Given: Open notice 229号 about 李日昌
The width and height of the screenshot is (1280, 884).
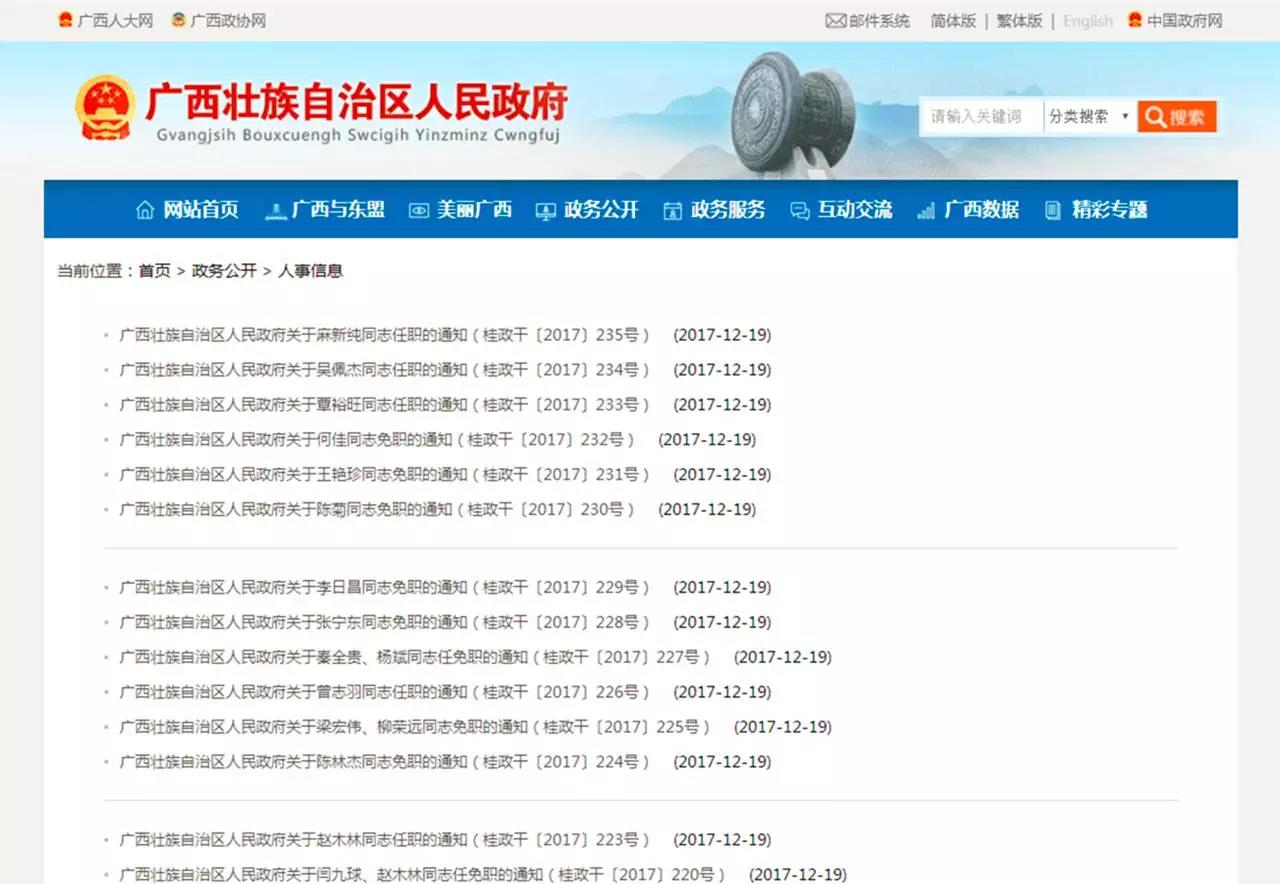Looking at the screenshot, I should 385,587.
